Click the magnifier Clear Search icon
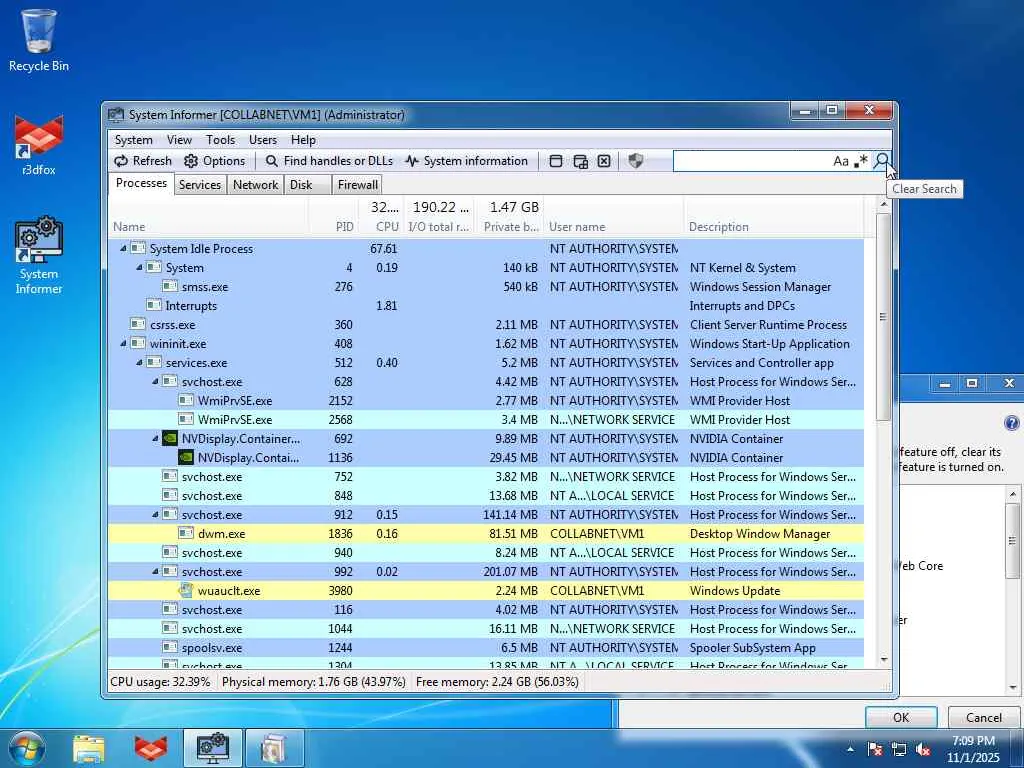 [x=882, y=161]
